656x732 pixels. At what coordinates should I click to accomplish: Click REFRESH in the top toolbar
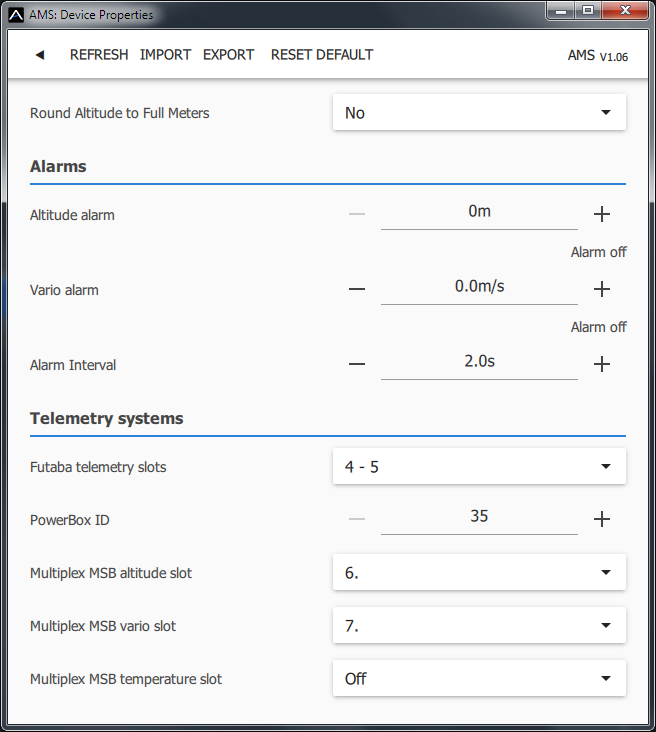(x=99, y=55)
